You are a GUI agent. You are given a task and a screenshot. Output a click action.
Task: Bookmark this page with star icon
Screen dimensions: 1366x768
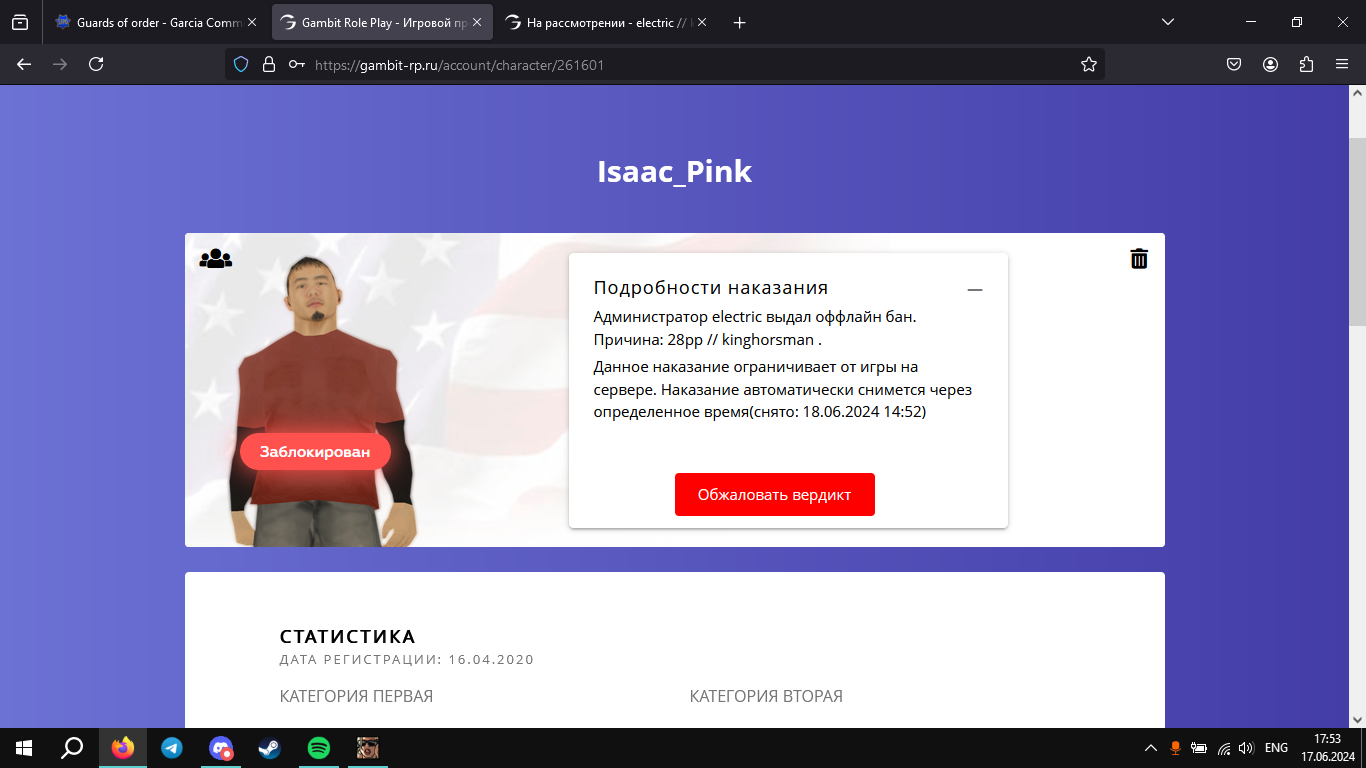click(x=1089, y=64)
